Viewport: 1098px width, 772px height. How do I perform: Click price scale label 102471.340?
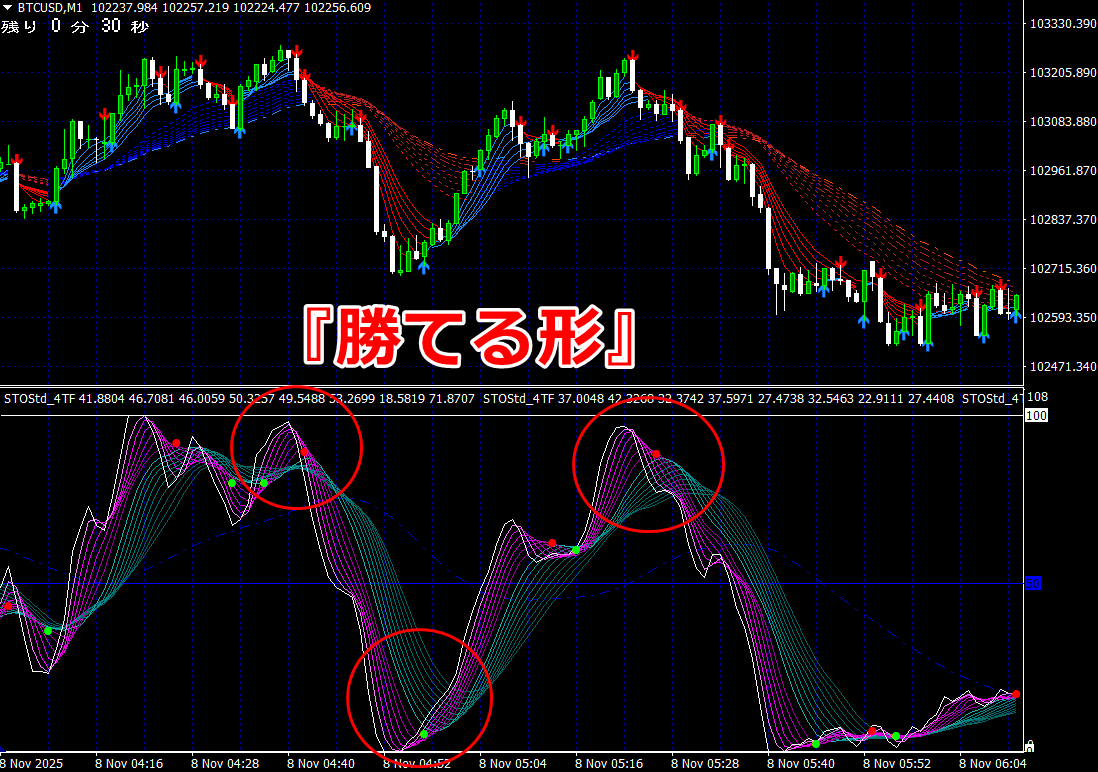1062,366
